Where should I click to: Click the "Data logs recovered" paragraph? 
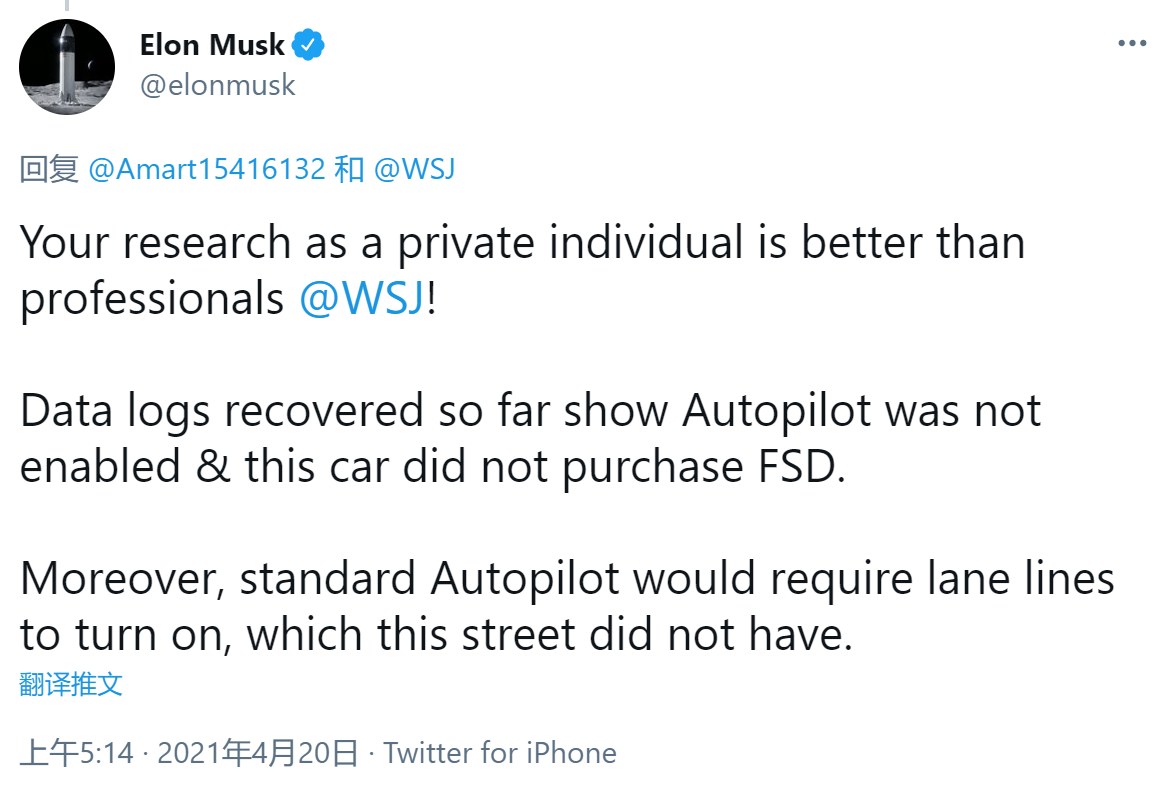(x=530, y=411)
